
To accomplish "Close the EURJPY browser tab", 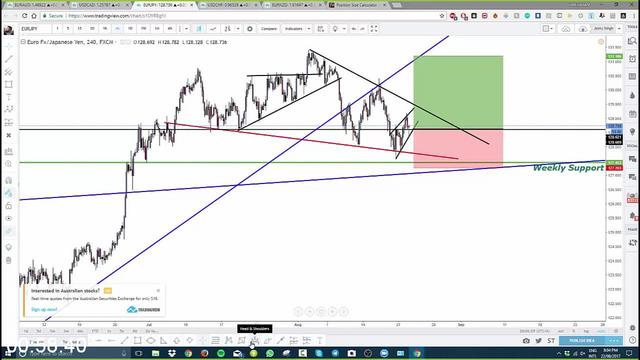I will click(191, 5).
